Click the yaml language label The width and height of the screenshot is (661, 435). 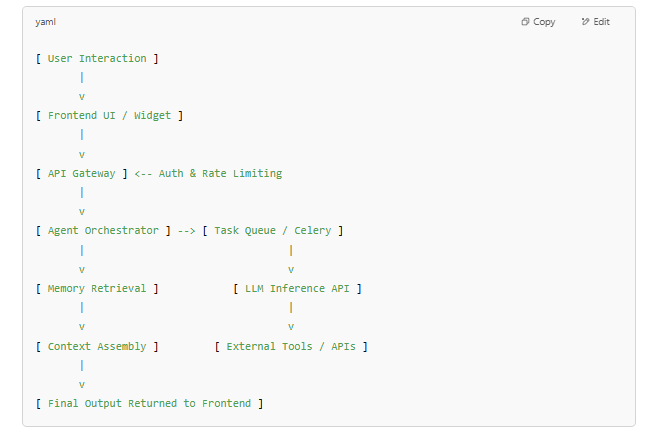pyautogui.click(x=46, y=22)
